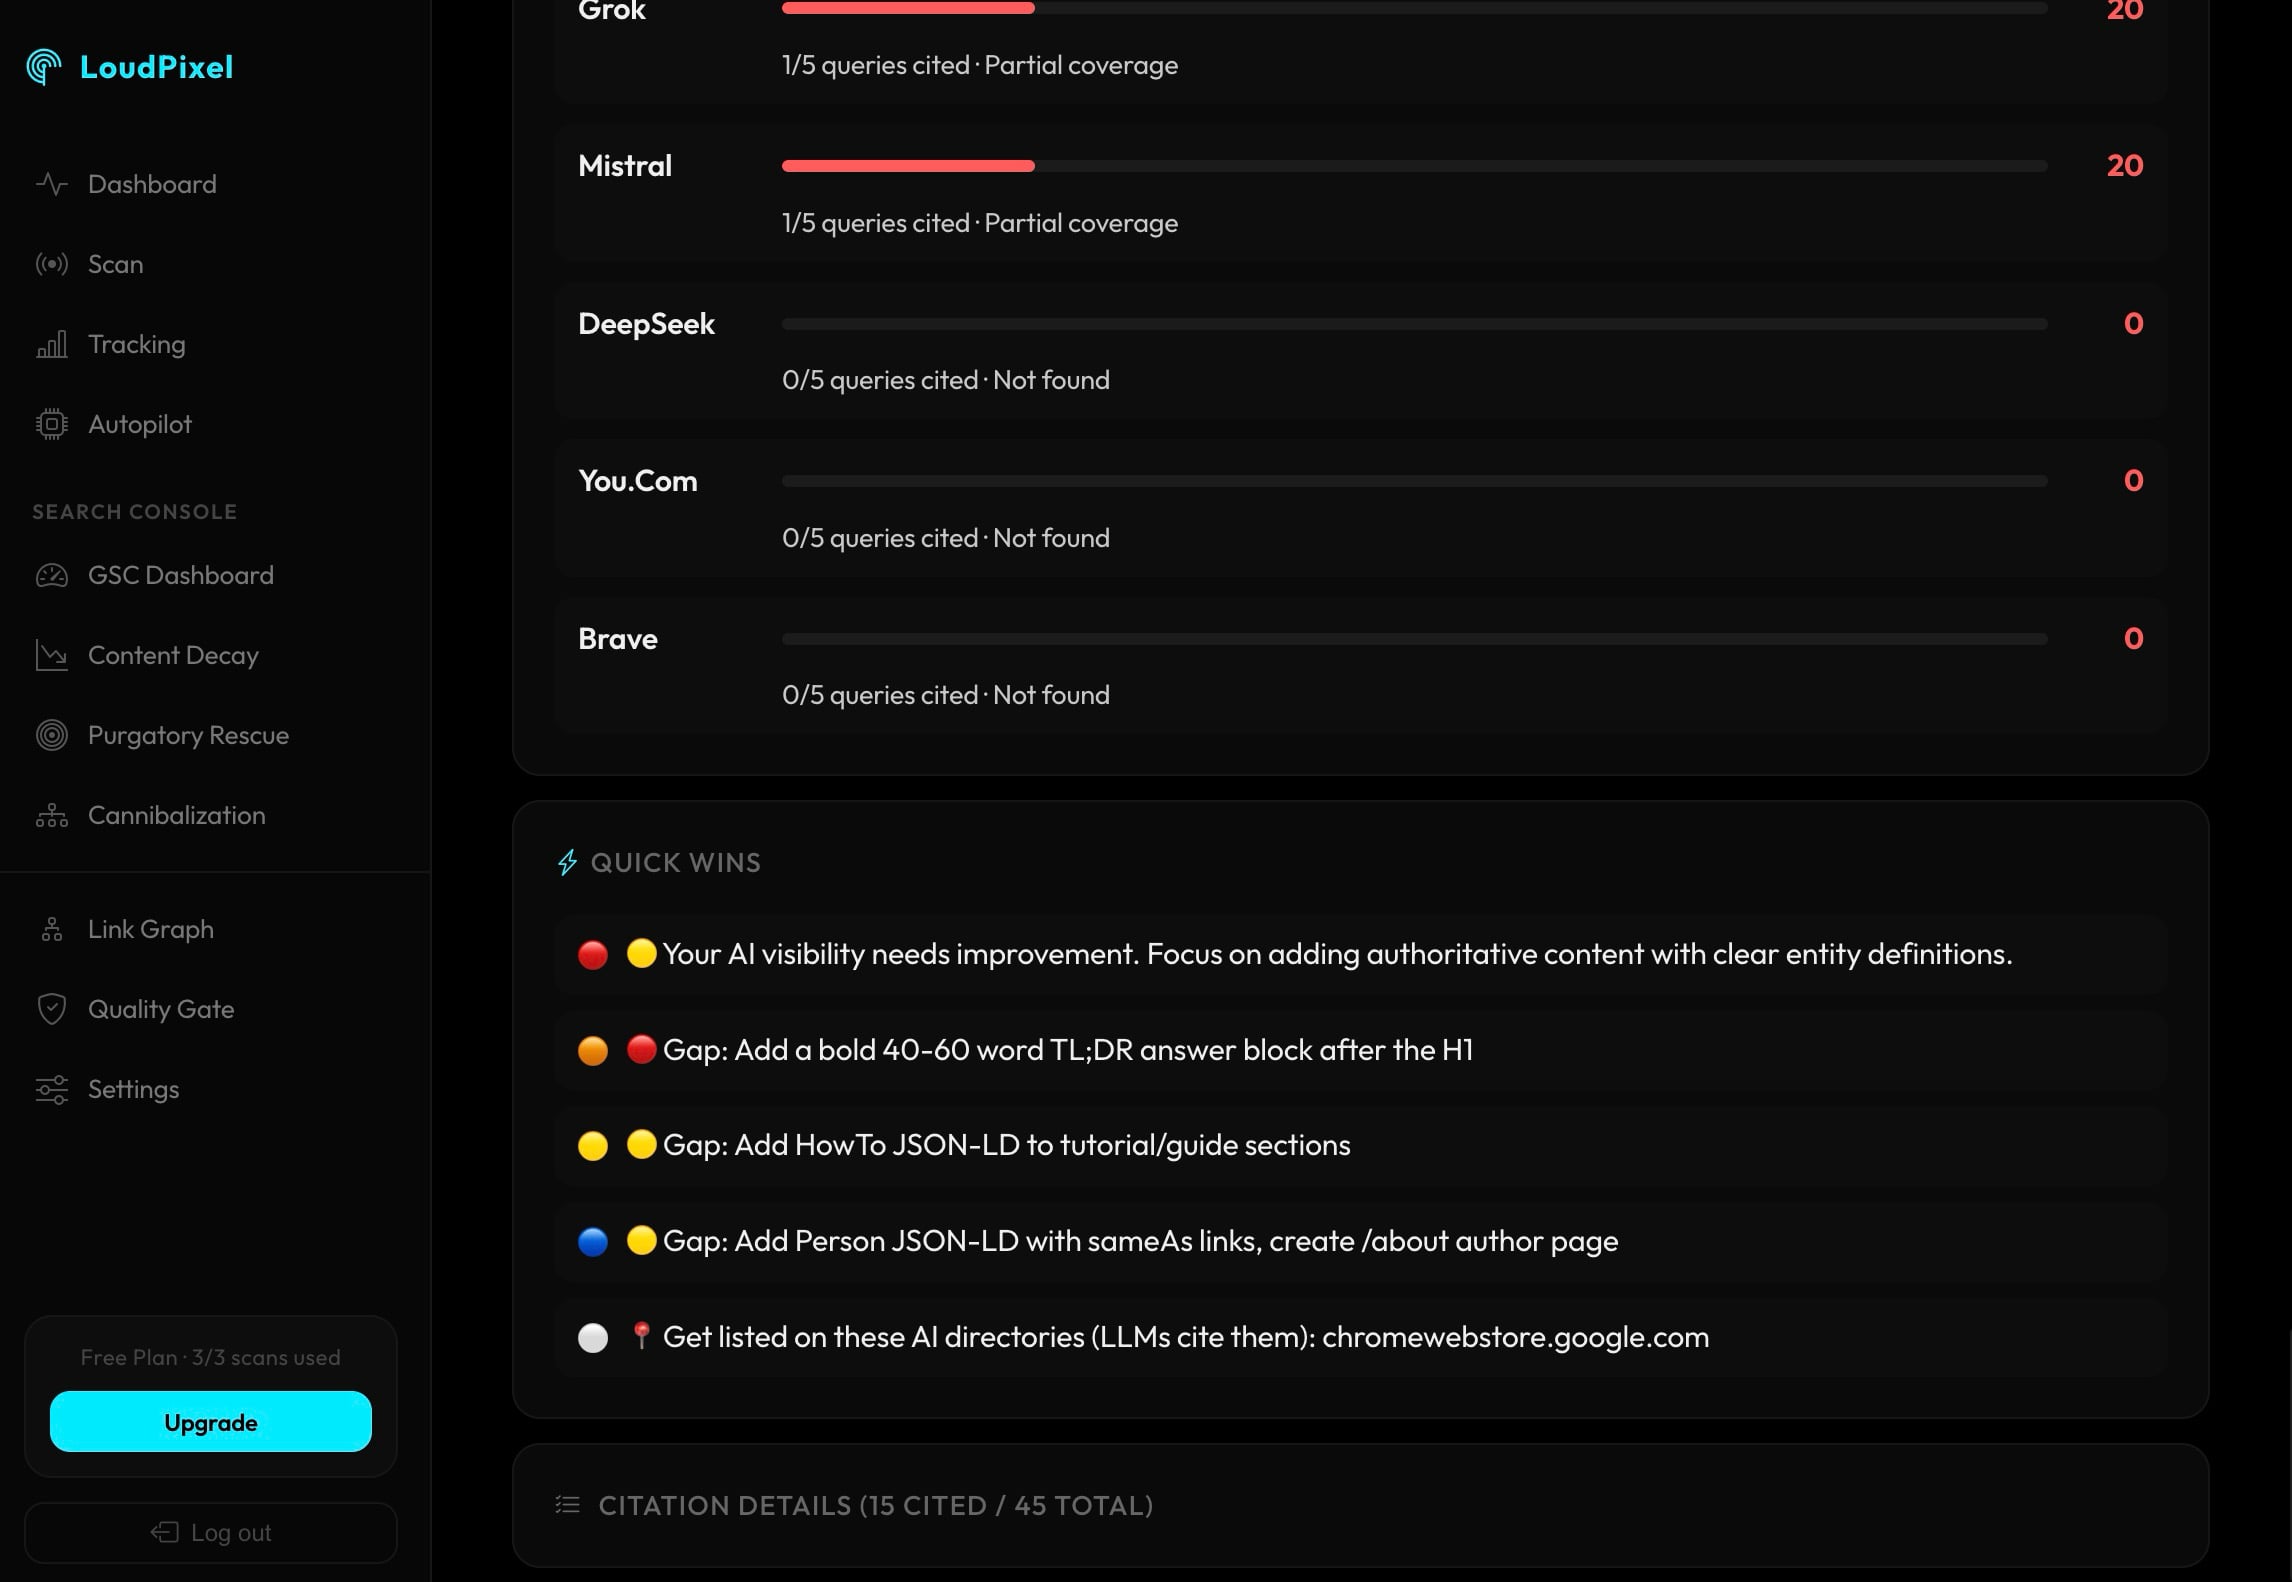Click the AI directories quick win row
2292x1582 pixels.
(x=1185, y=1337)
